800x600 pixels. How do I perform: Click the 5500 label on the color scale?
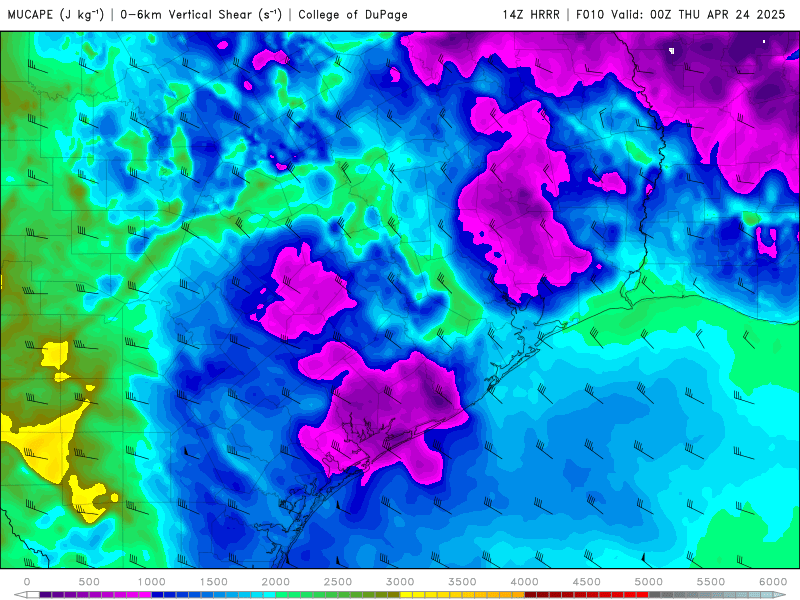point(711,582)
